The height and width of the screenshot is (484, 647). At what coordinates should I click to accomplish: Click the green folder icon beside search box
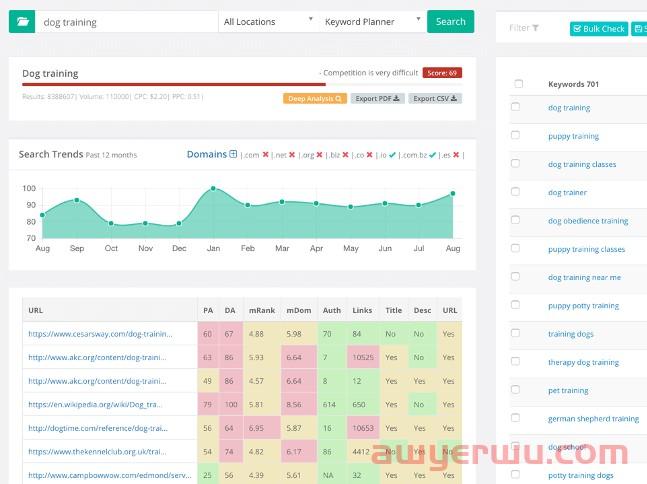click(22, 22)
